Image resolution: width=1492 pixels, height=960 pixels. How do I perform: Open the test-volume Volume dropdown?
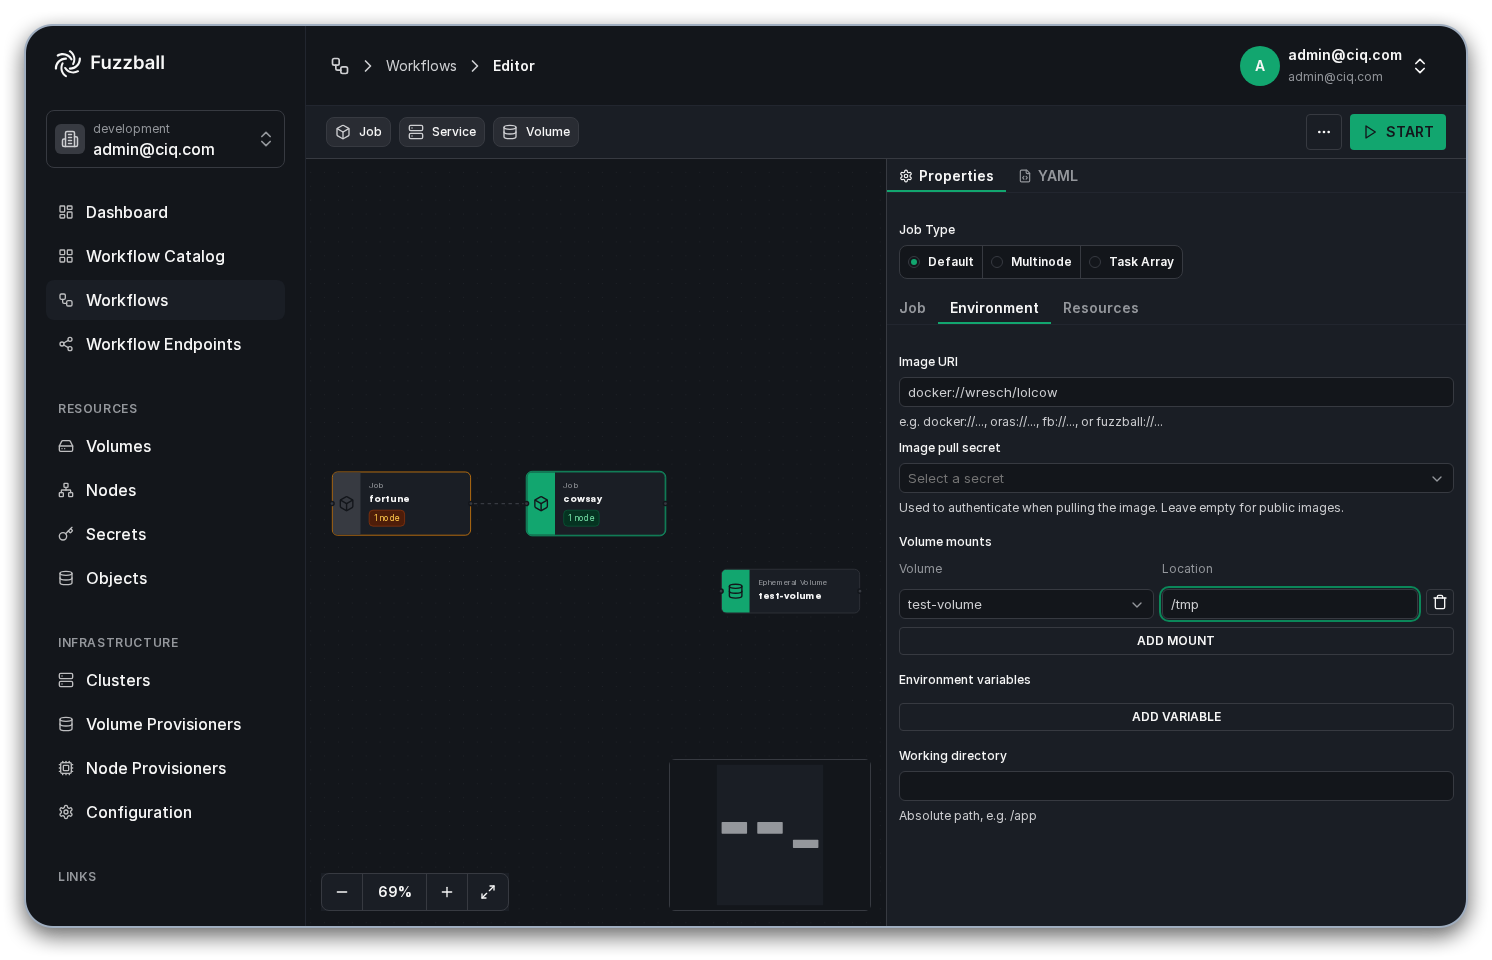[1026, 604]
